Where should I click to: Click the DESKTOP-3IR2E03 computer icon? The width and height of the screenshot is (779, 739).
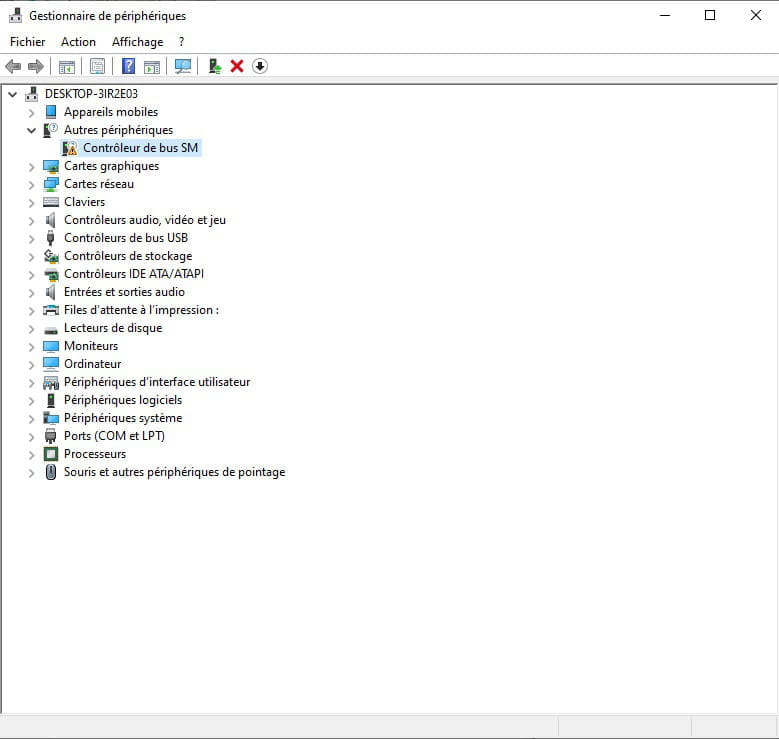(31, 94)
